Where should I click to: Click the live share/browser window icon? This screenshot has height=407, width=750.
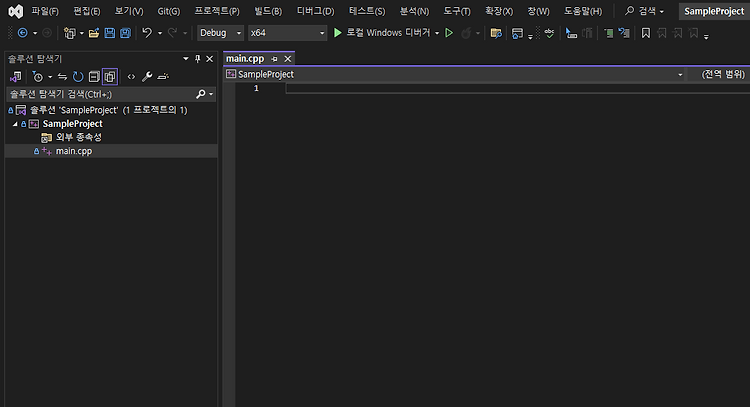[517, 33]
